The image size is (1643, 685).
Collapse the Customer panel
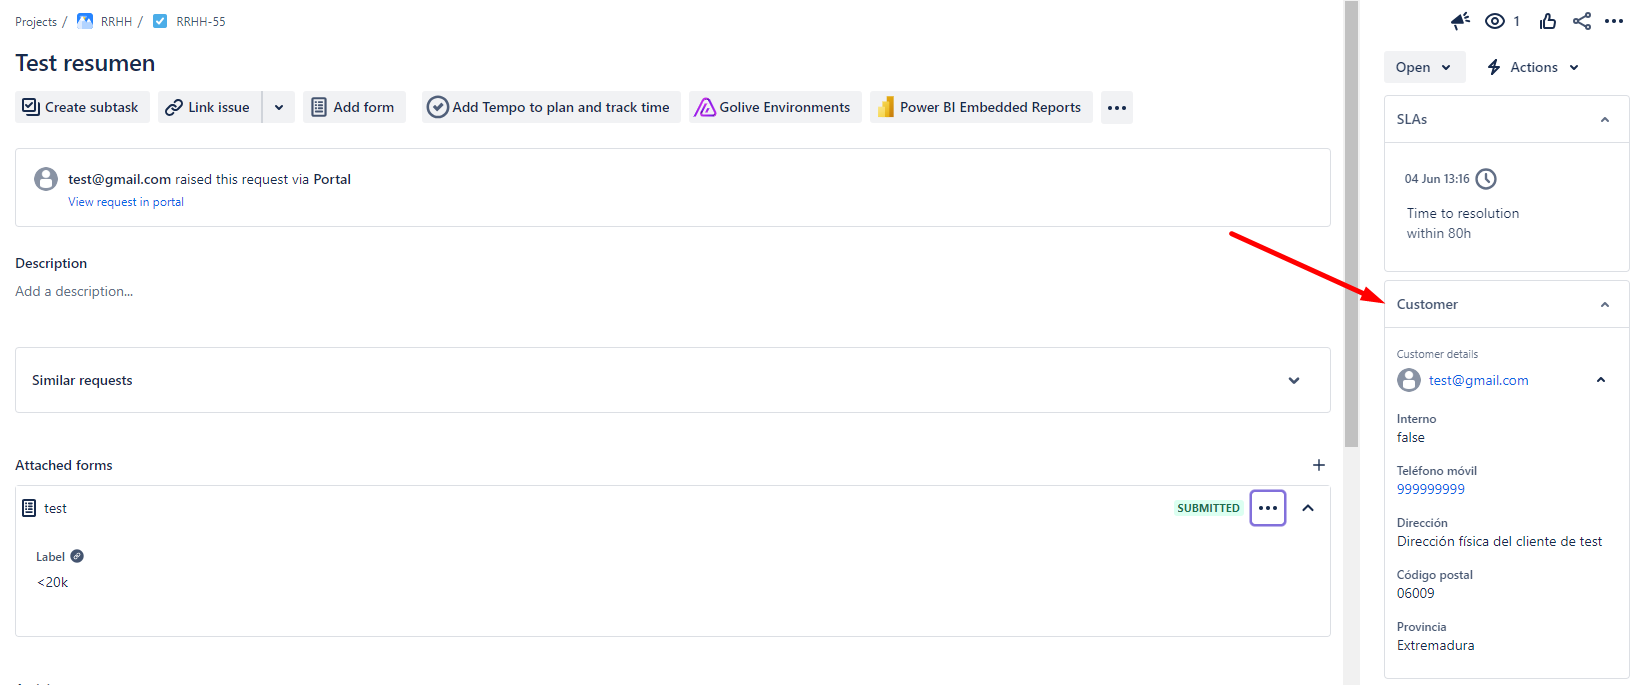coord(1604,304)
